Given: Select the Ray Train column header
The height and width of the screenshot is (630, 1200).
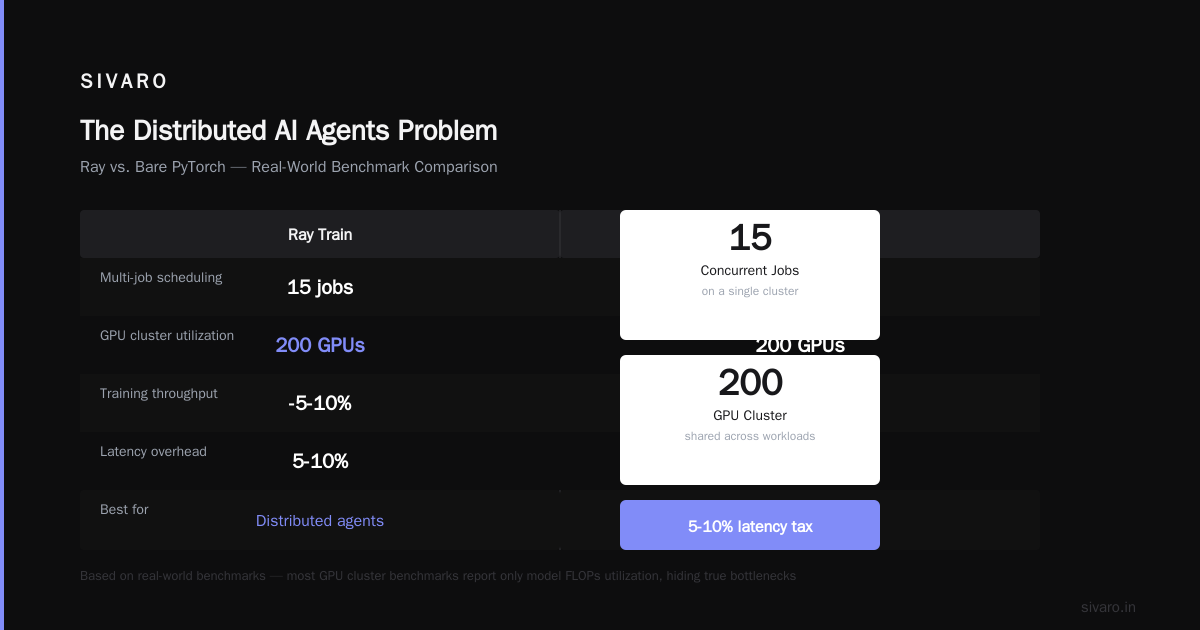Looking at the screenshot, I should 320,235.
